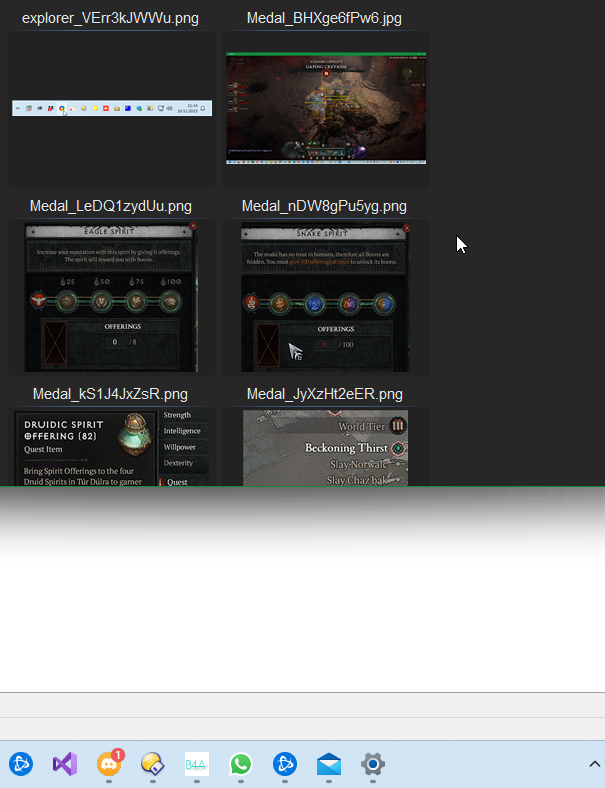Open Battle.net icon left of Visual Studio

[22, 765]
